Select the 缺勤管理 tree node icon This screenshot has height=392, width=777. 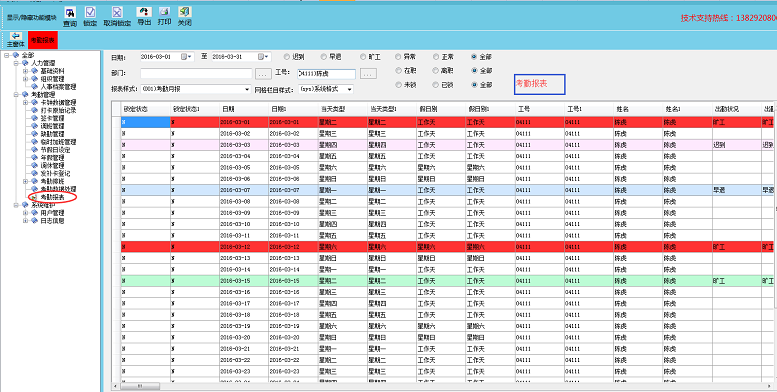click(x=34, y=134)
